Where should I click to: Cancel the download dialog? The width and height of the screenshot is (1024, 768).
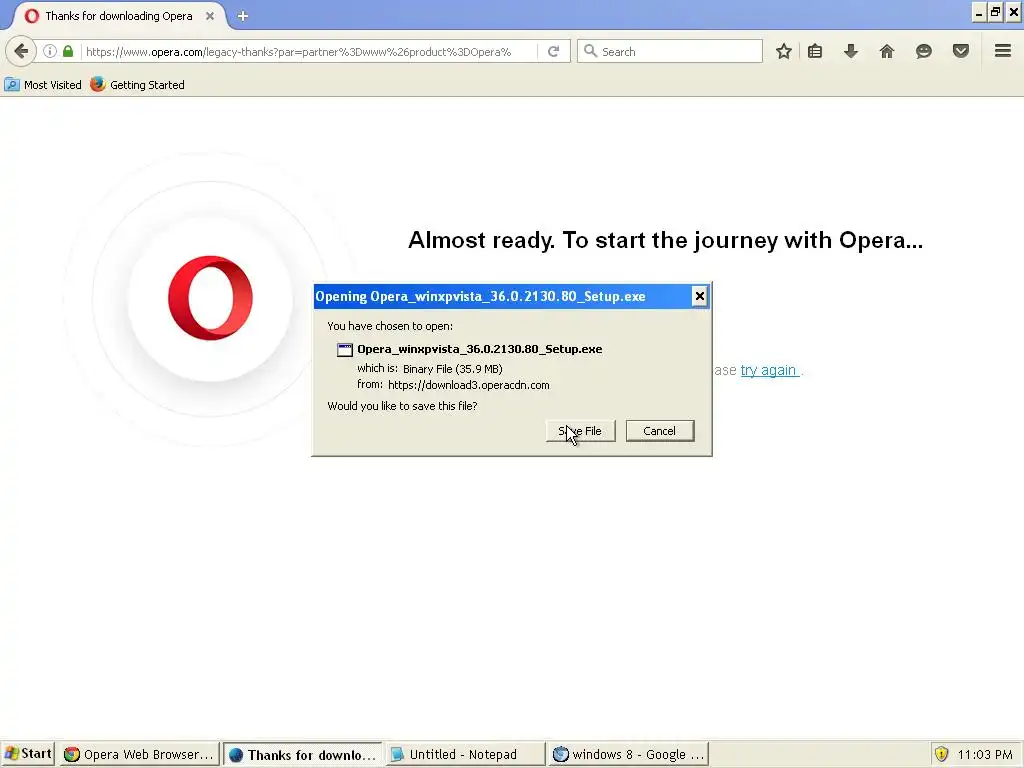(660, 431)
